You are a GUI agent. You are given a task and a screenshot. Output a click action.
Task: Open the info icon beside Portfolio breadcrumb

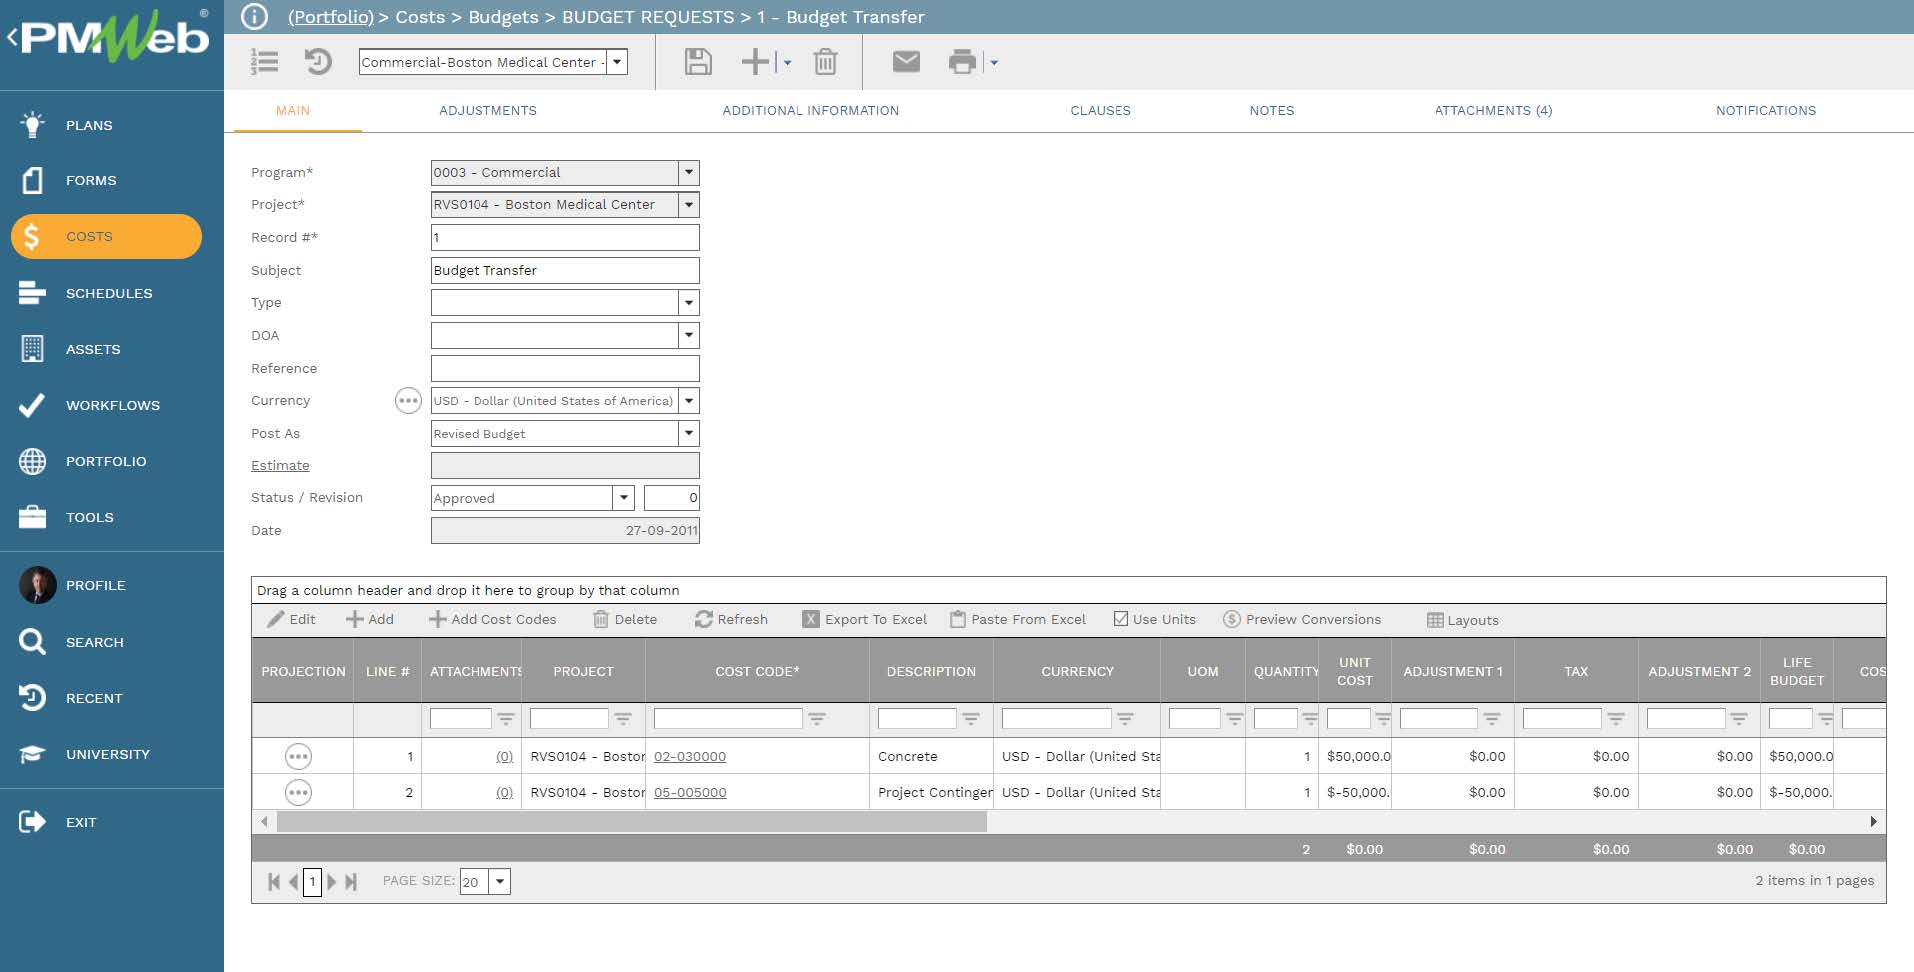pyautogui.click(x=254, y=17)
